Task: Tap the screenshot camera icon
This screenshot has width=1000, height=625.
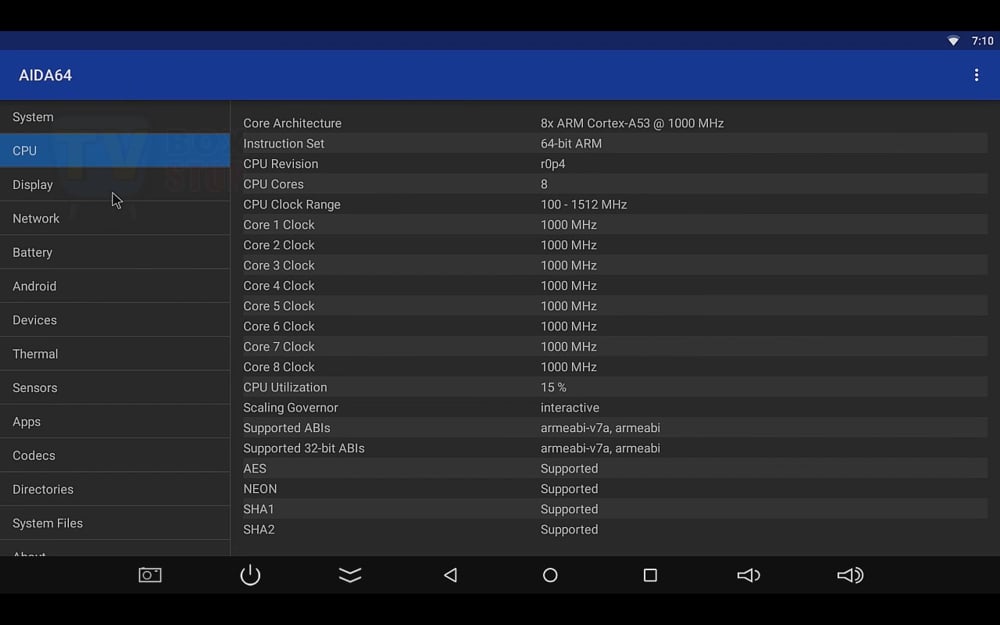Action: (150, 575)
